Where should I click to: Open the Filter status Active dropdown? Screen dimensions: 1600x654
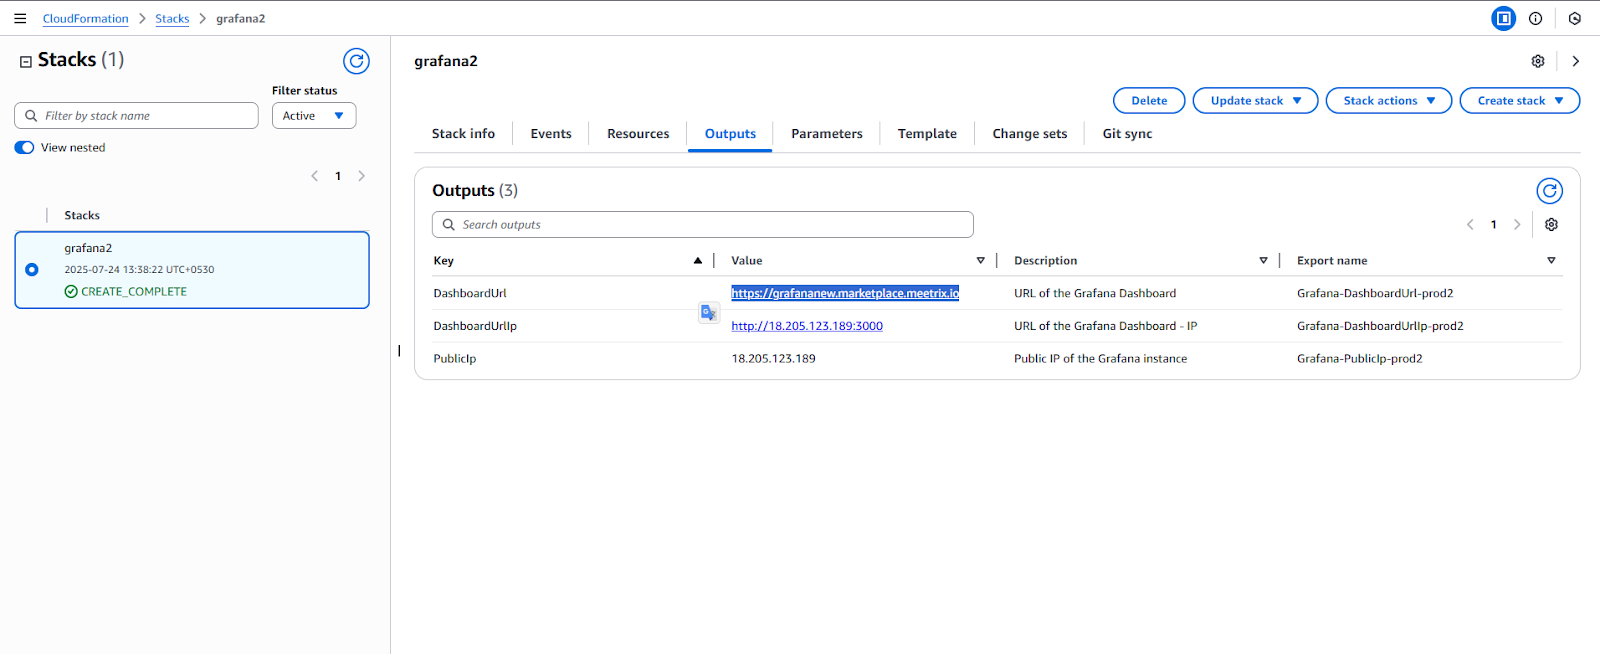pos(314,116)
